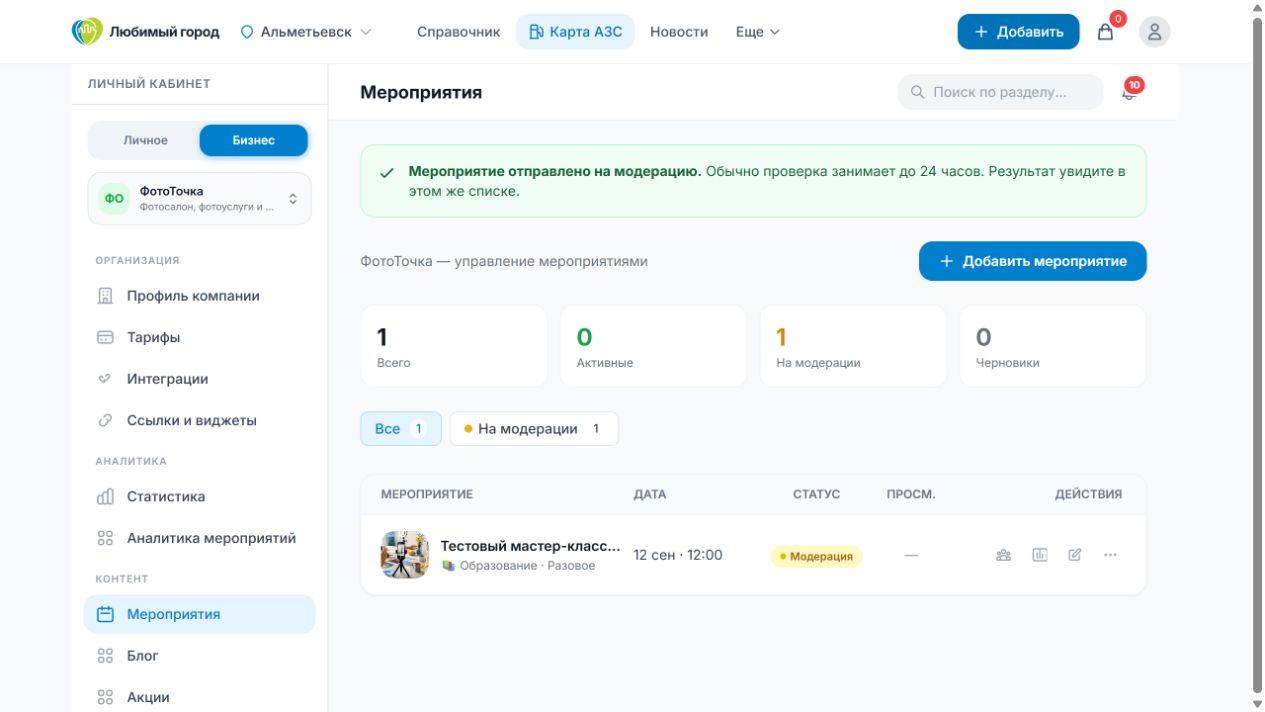The image size is (1265, 712).
Task: Click the Черновики counter card
Action: coord(1053,346)
